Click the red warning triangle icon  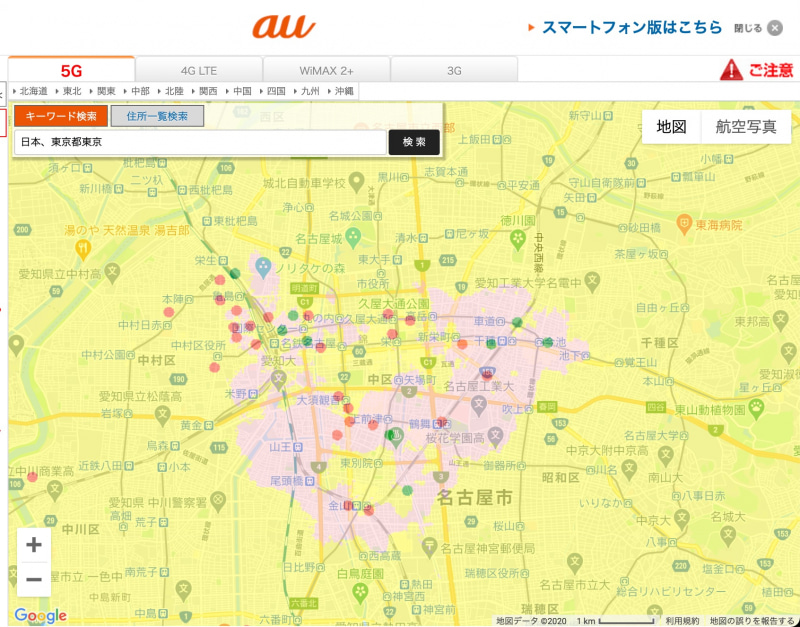pyautogui.click(x=731, y=70)
